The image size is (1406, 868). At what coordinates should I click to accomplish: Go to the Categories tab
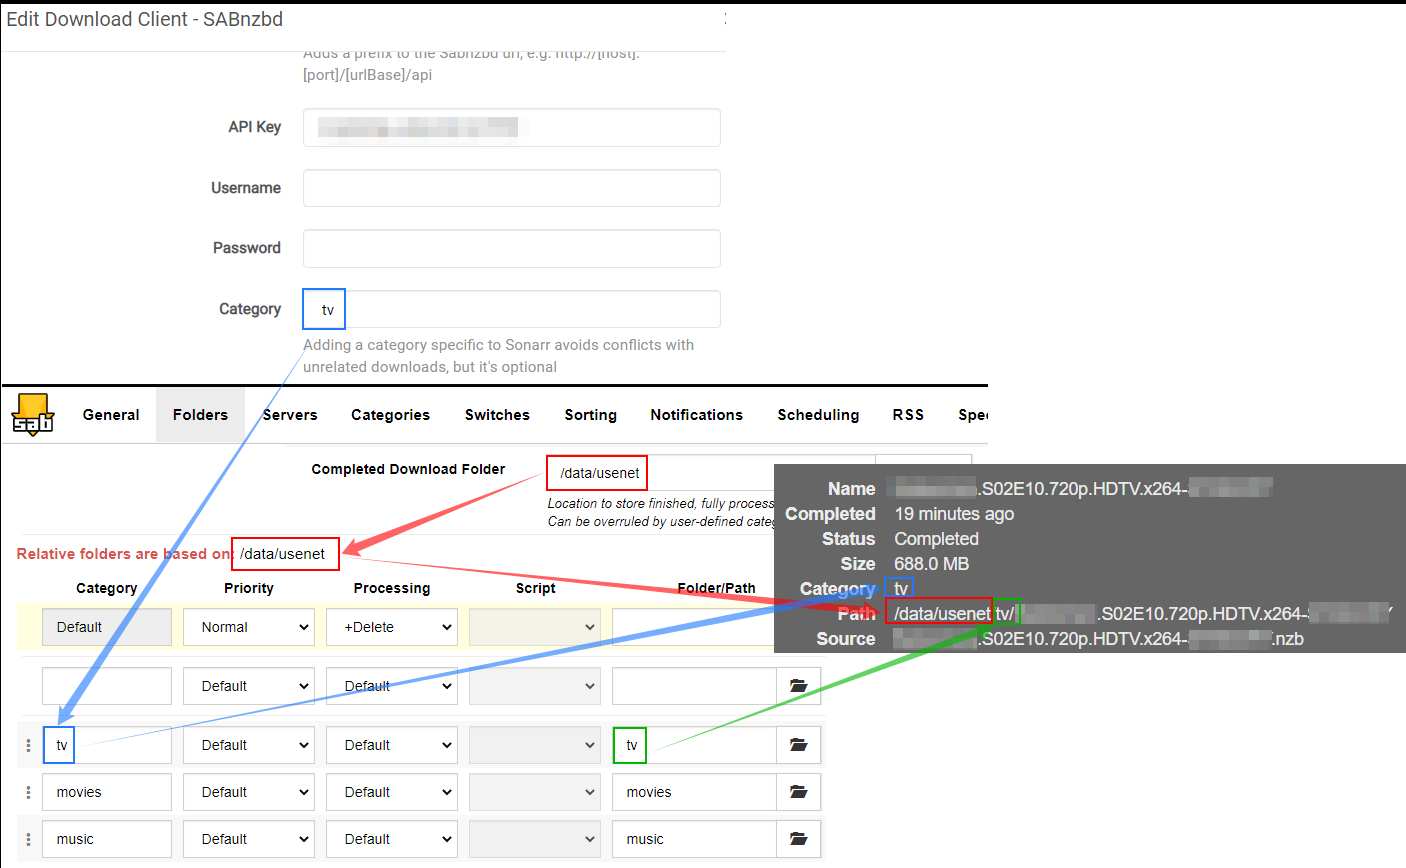[x=390, y=415]
